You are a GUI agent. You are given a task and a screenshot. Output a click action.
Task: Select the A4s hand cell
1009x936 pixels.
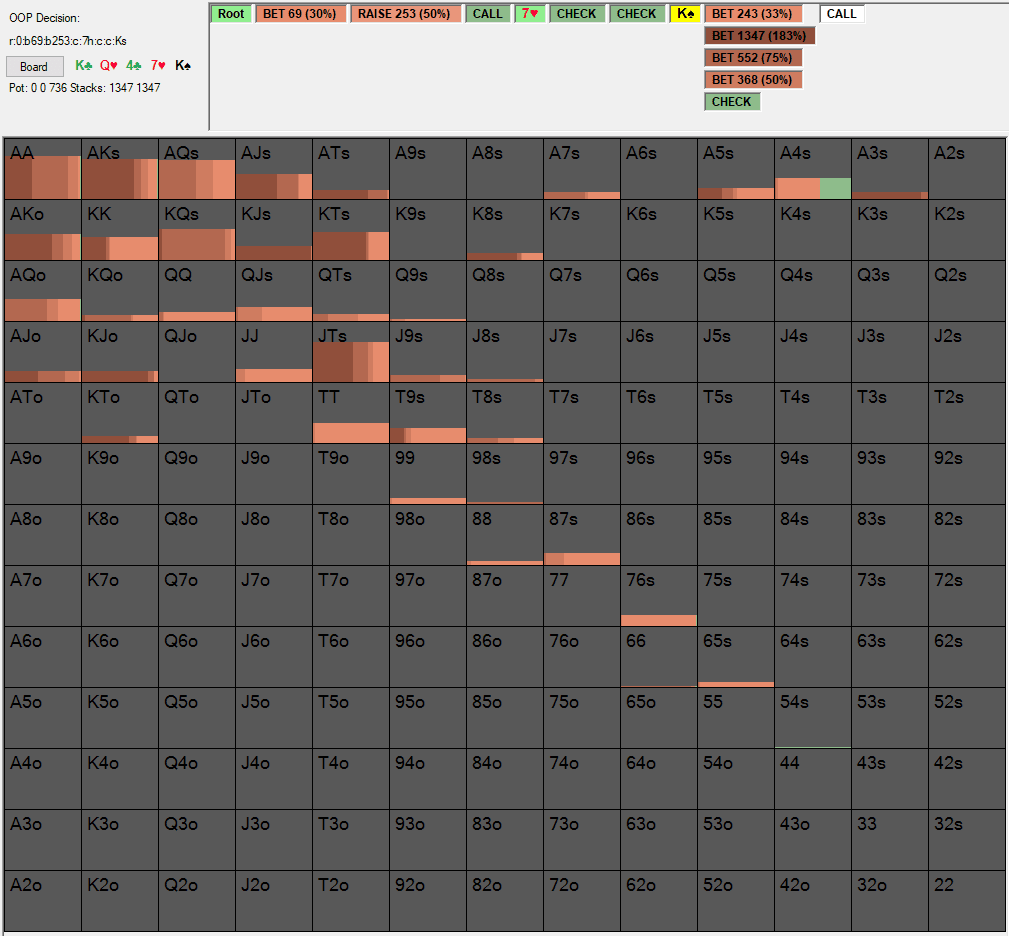pos(813,170)
